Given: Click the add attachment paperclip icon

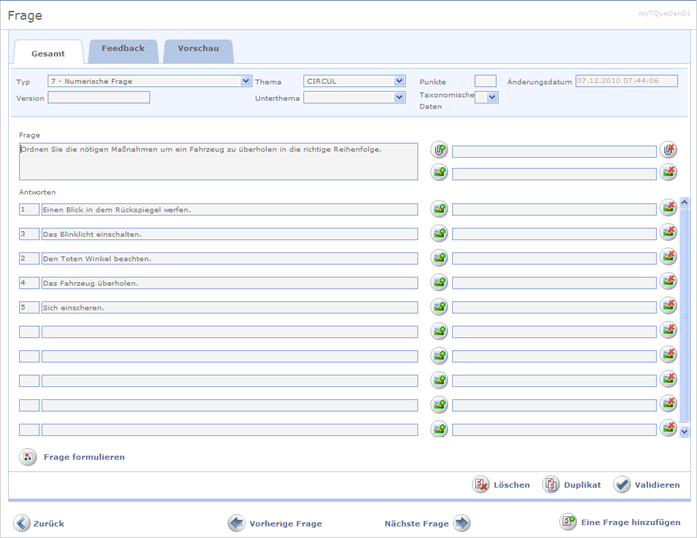Looking at the screenshot, I should click(x=439, y=150).
